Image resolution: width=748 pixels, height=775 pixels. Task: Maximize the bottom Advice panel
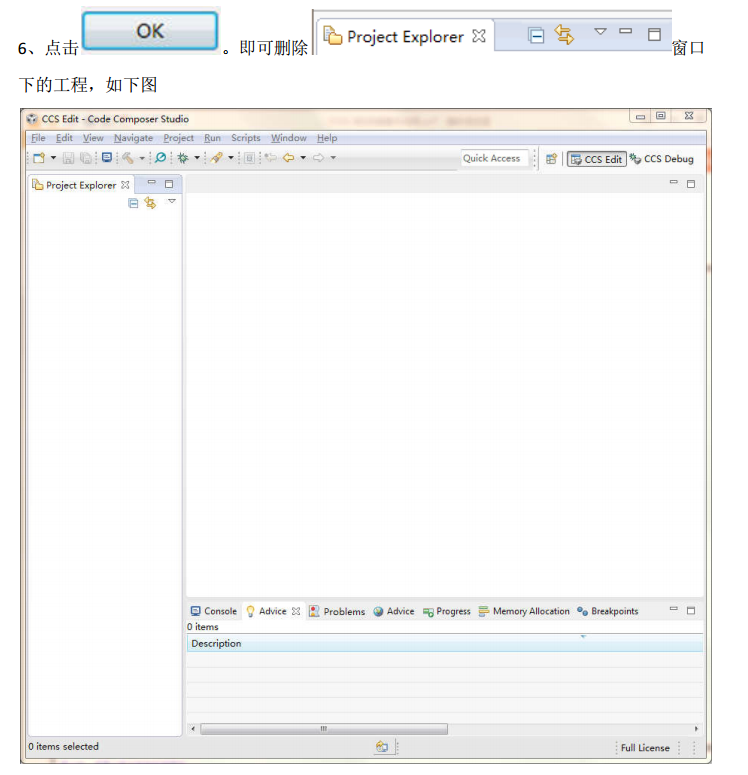tap(691, 611)
